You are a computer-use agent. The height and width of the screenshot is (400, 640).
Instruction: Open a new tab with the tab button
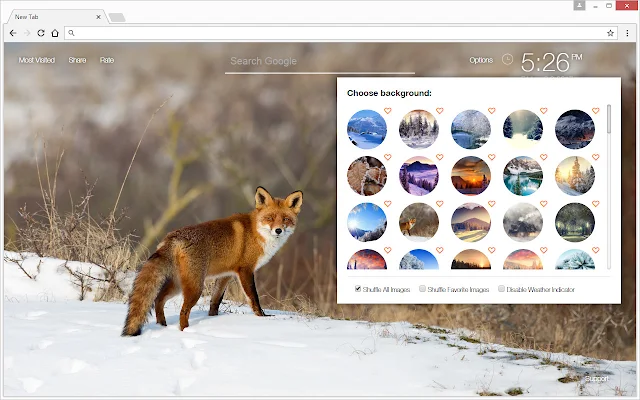tap(117, 17)
